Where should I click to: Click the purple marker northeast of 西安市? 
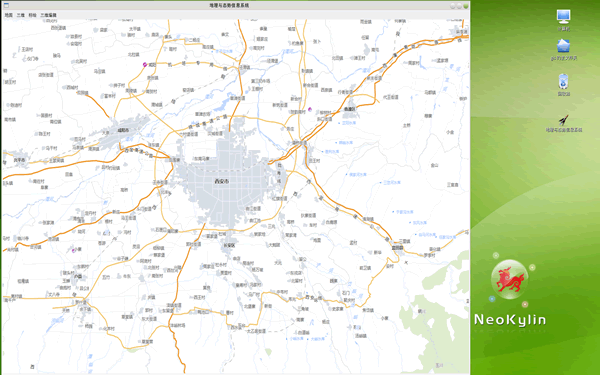coord(310,109)
